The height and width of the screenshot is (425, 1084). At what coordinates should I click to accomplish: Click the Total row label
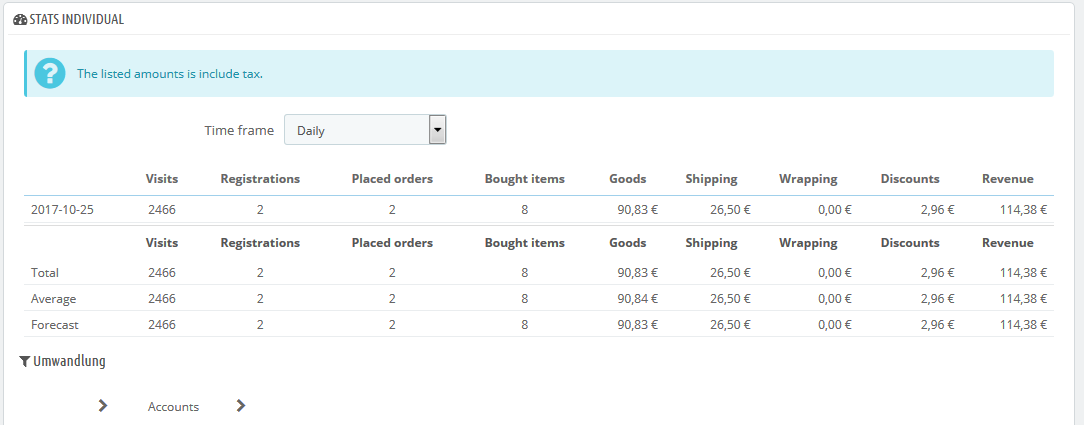coord(46,272)
